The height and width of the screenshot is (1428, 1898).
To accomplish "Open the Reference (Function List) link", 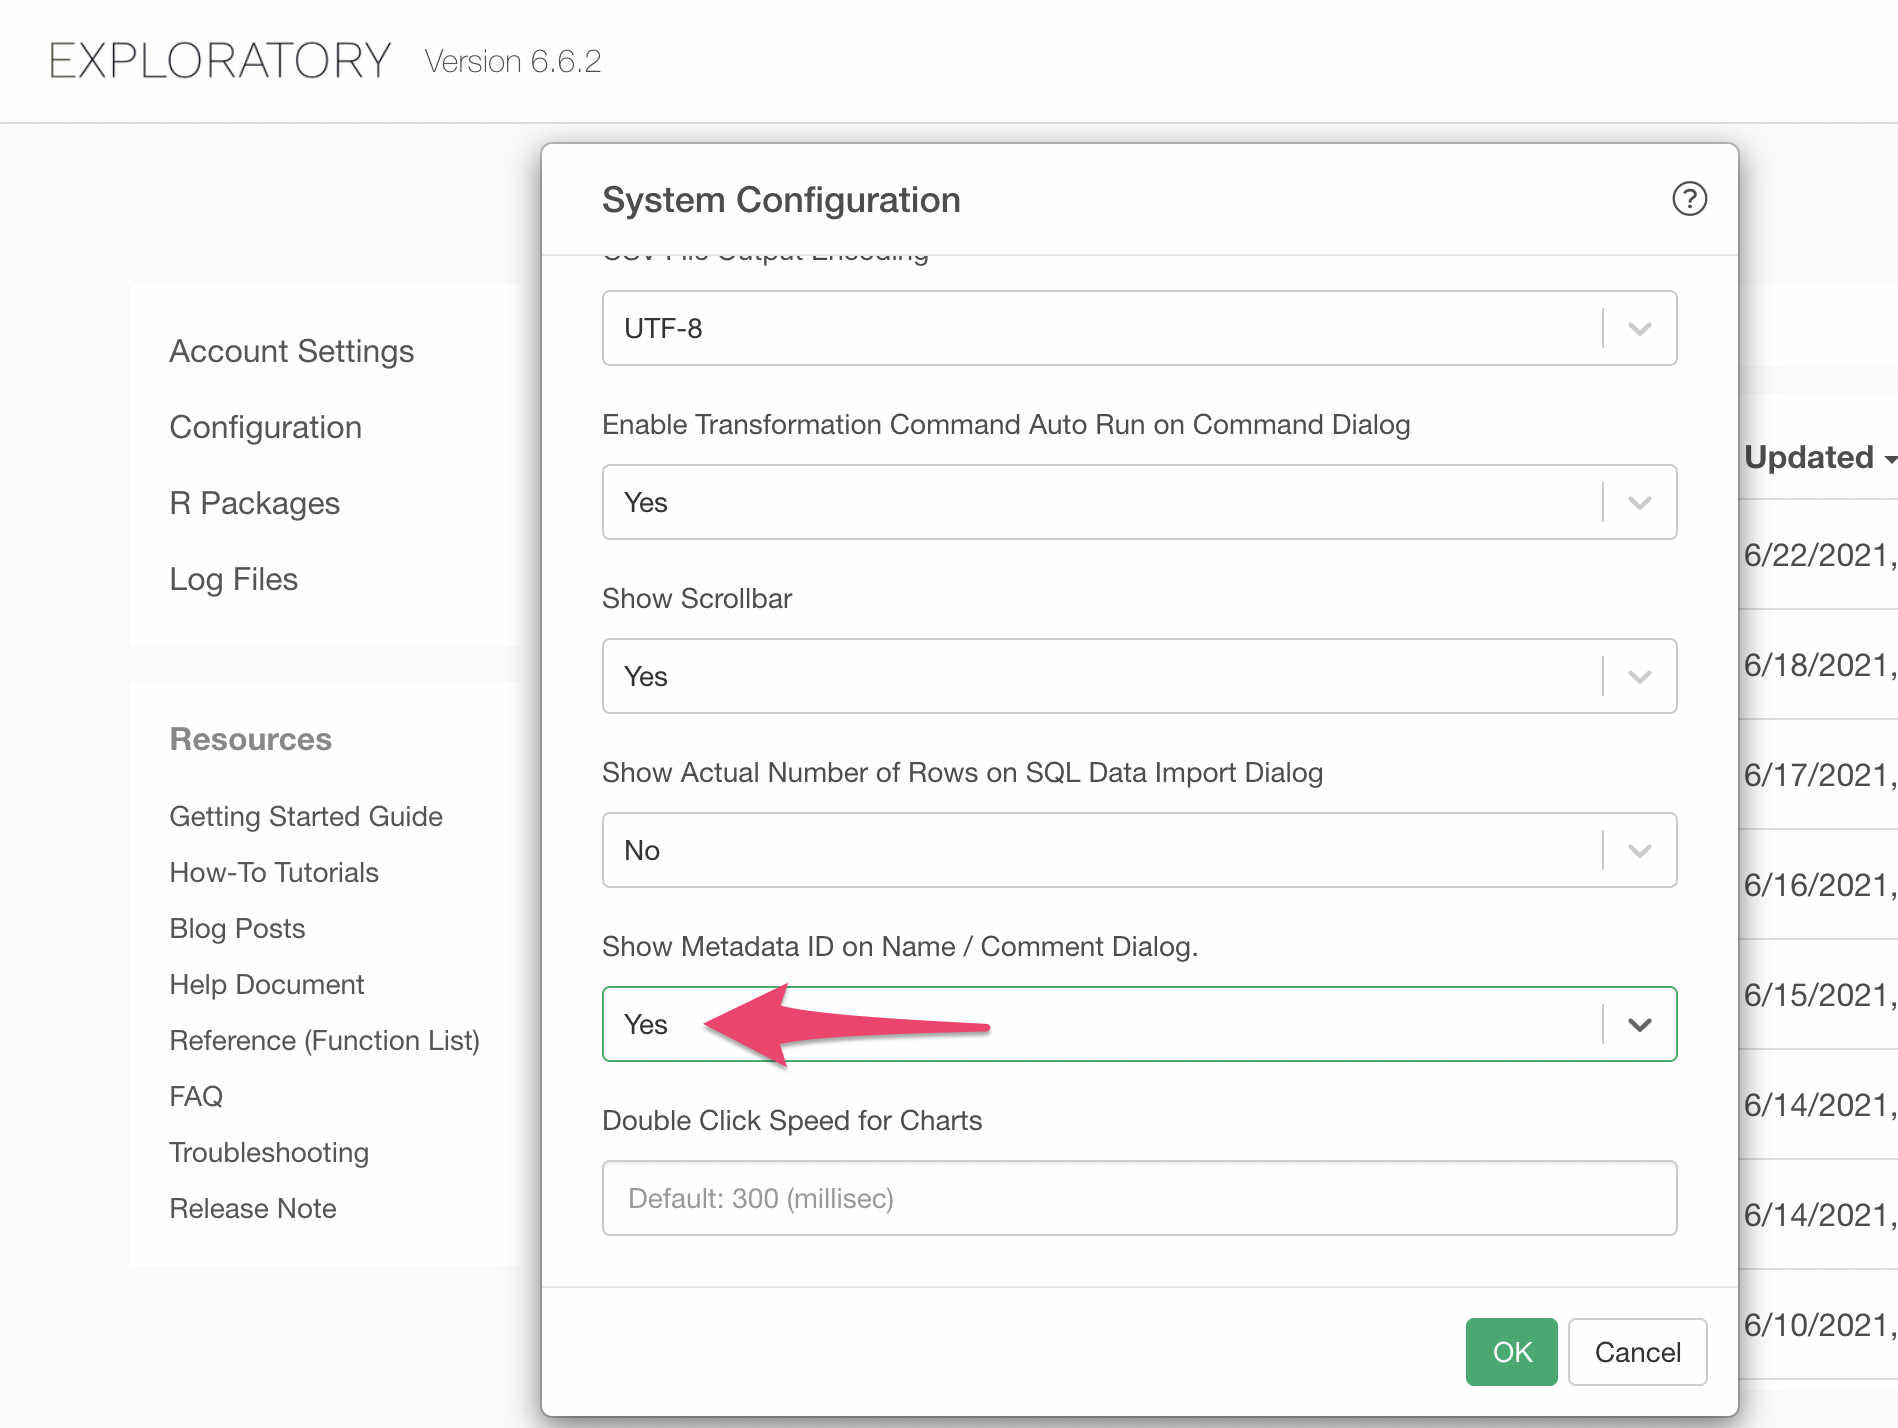I will tap(324, 1040).
